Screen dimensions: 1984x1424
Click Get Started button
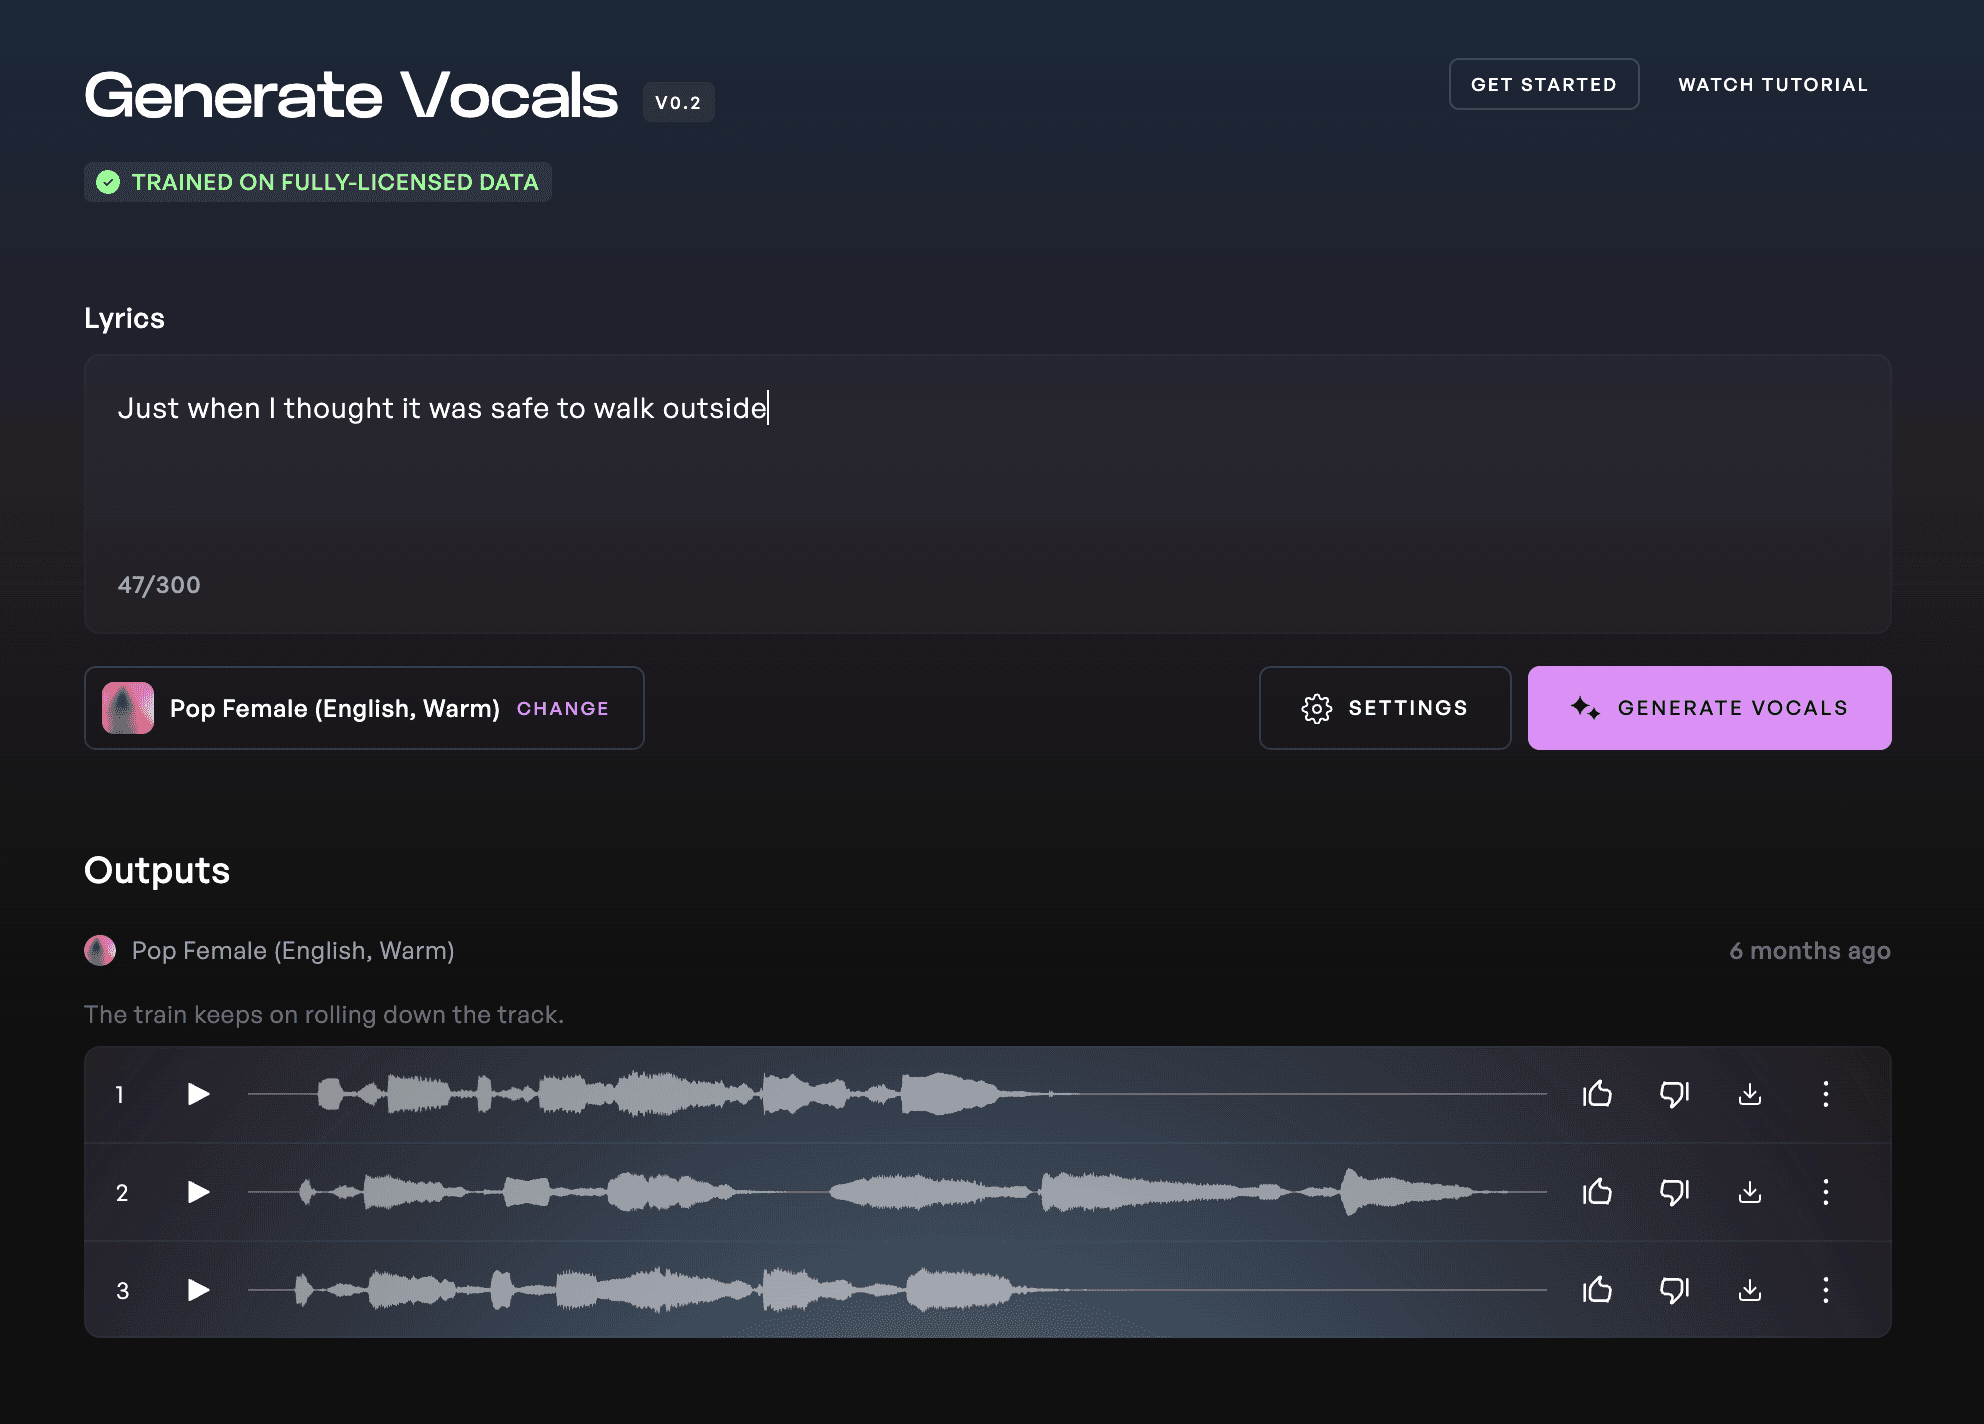[x=1544, y=84]
